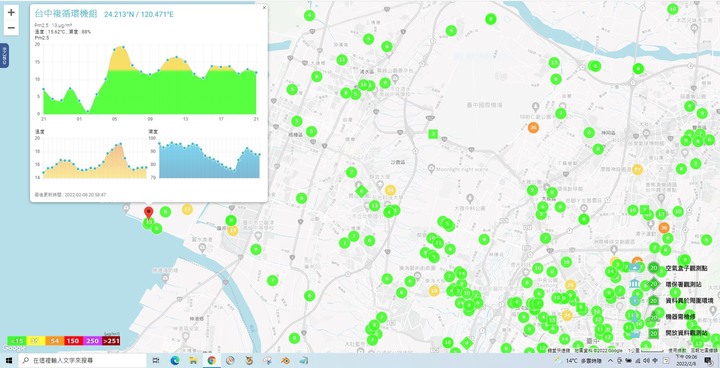
Task: Toggle 環保署觀測站 legend layer
Action: point(683,284)
